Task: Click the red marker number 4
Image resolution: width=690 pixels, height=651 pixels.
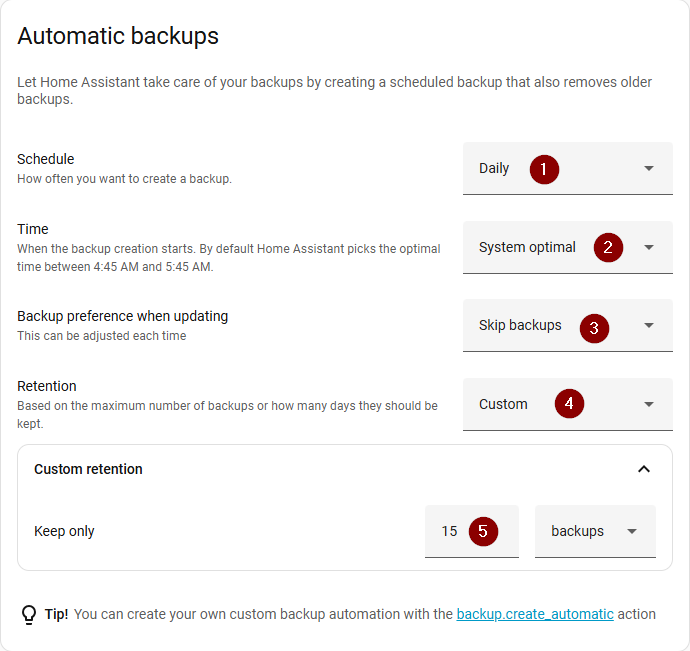Action: click(x=569, y=404)
